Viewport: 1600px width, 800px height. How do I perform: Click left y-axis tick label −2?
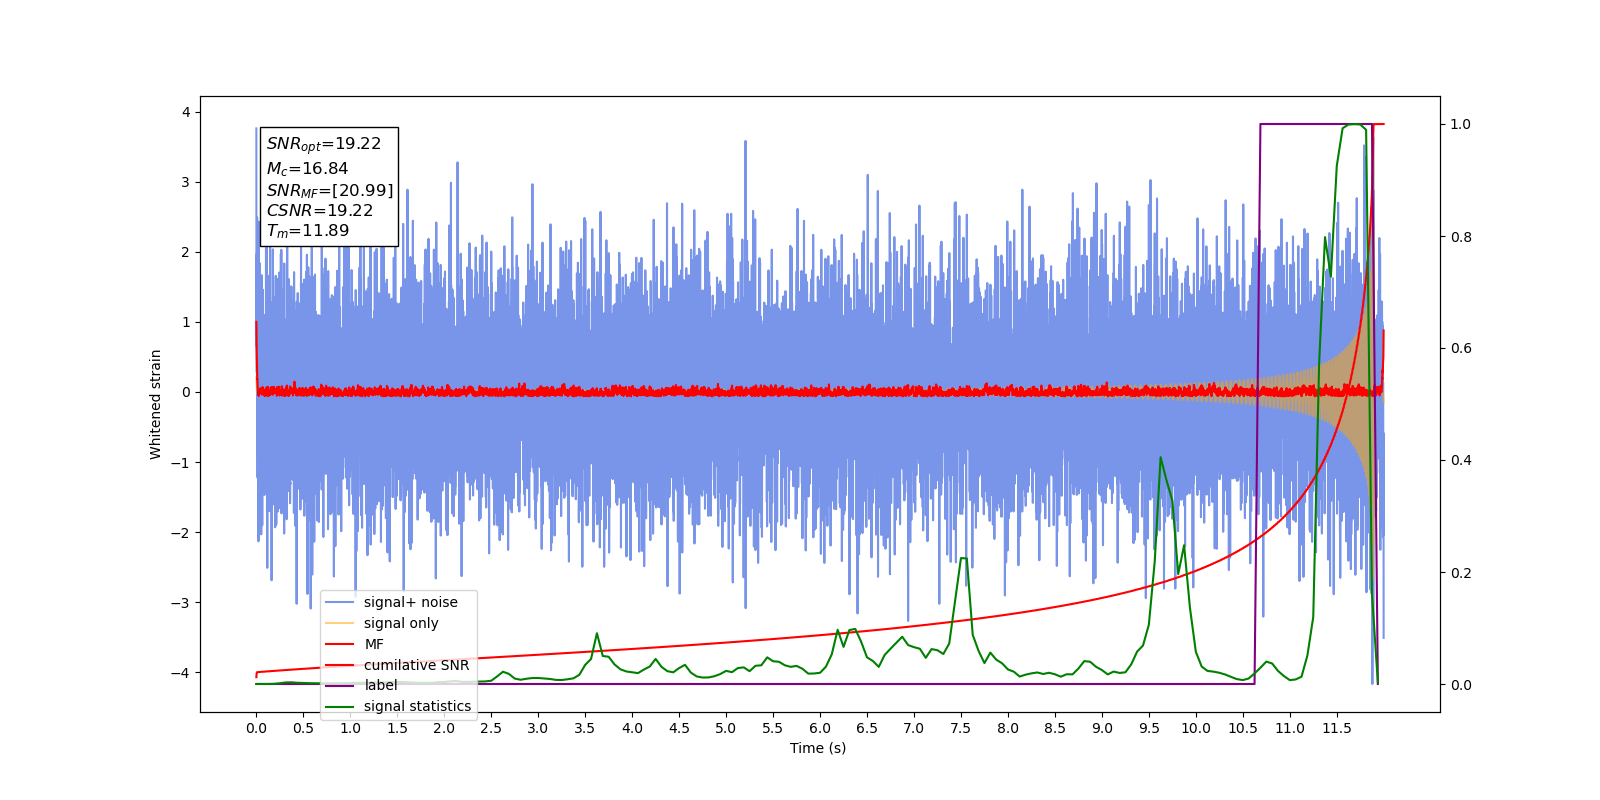click(x=180, y=532)
